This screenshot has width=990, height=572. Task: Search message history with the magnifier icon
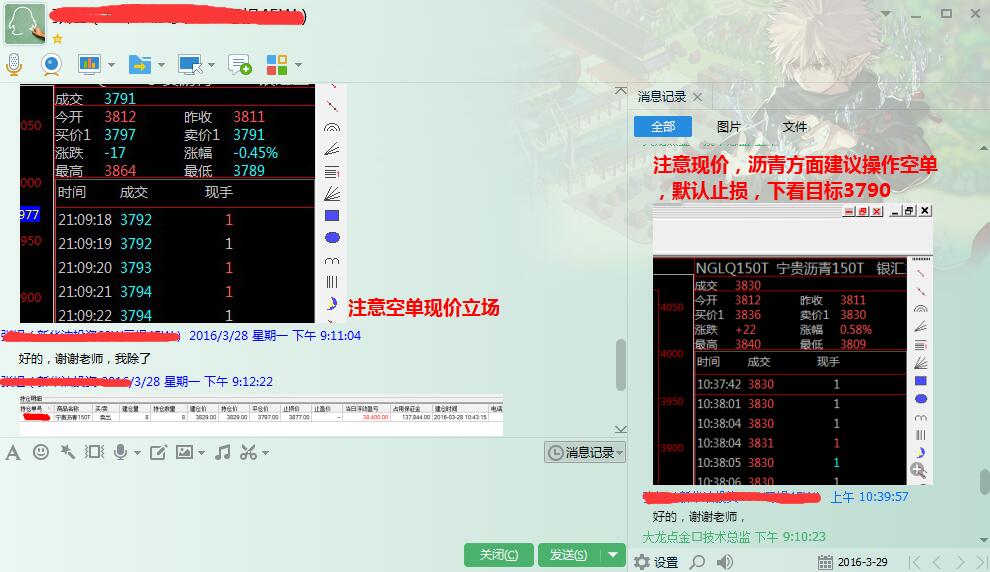697,562
